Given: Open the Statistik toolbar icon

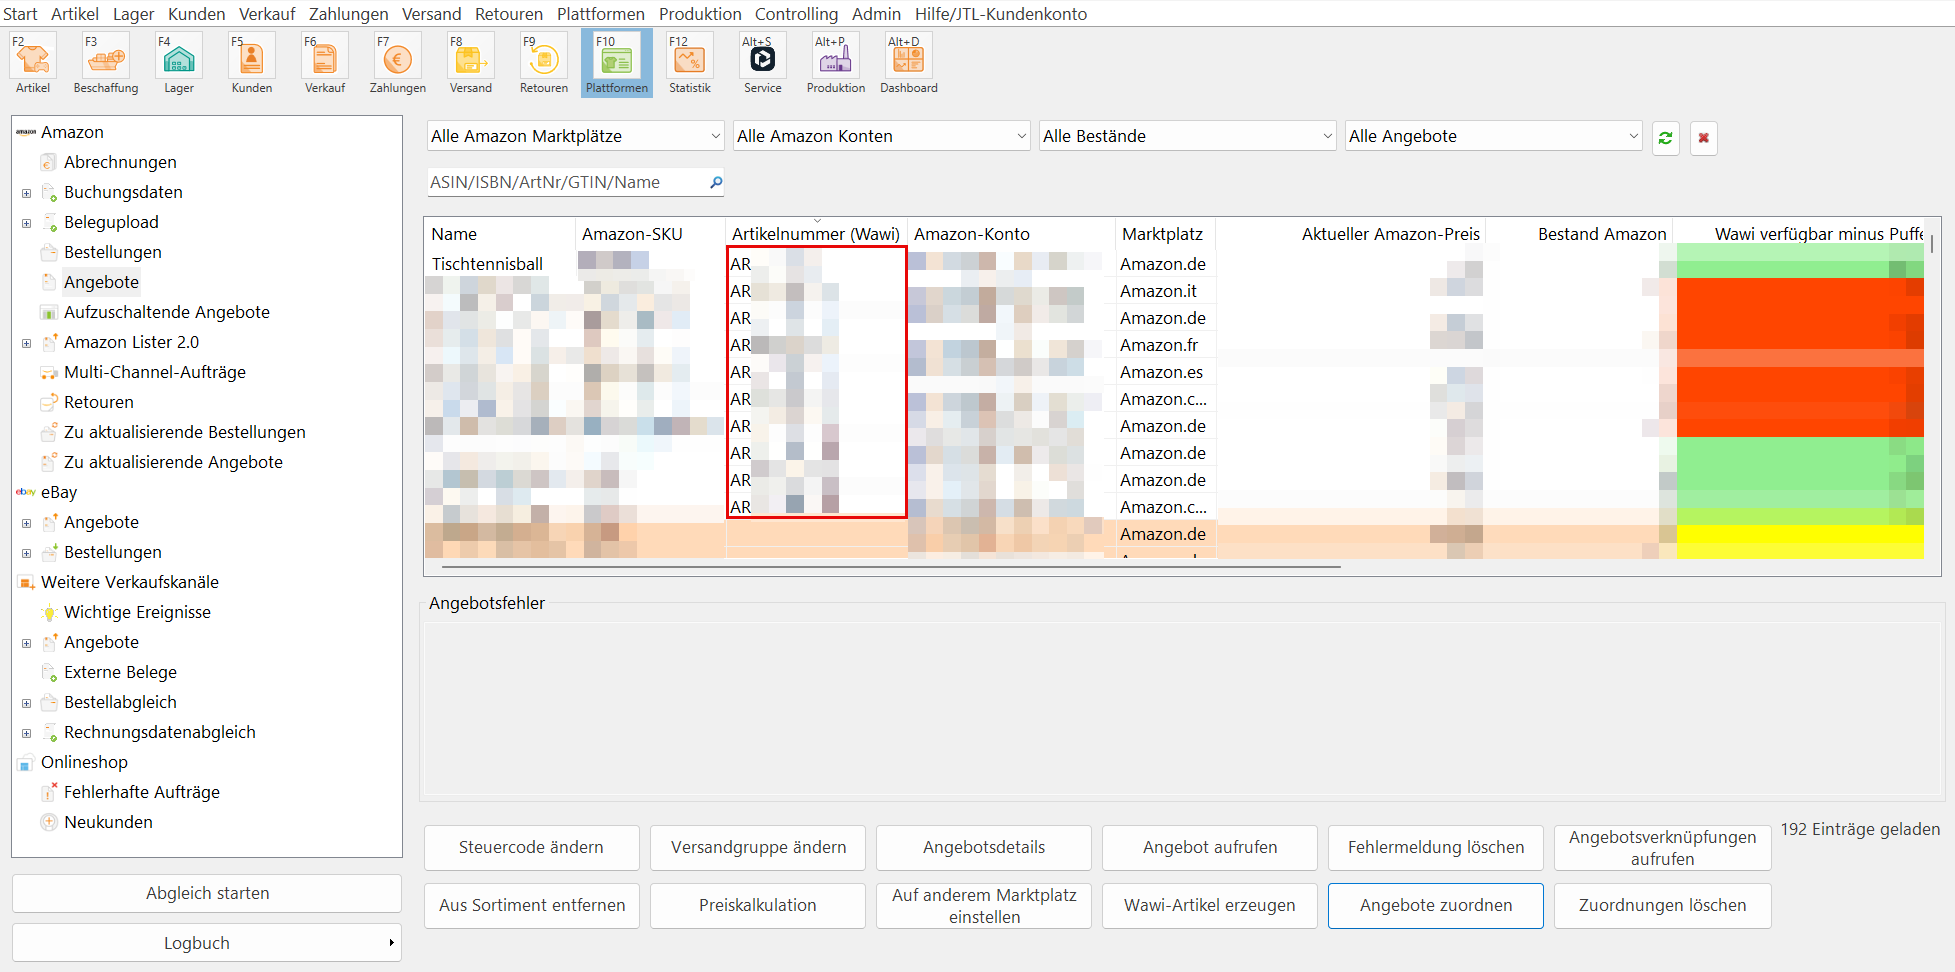Looking at the screenshot, I should 689,62.
